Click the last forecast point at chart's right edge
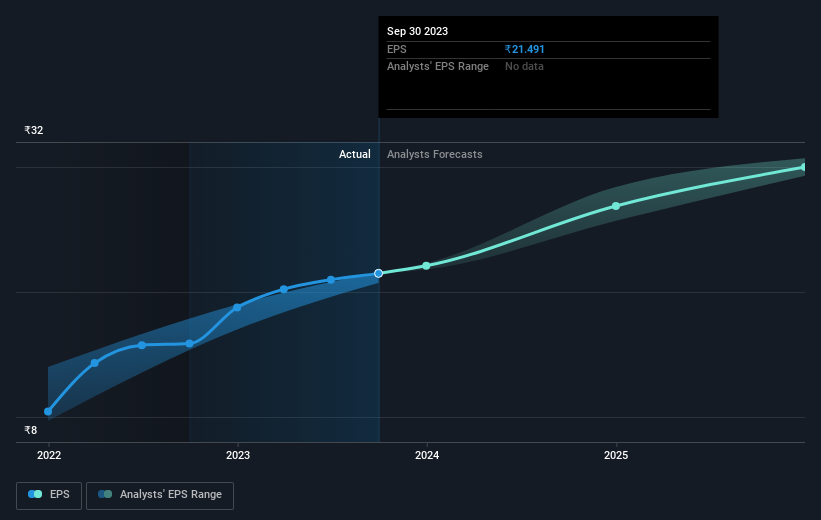This screenshot has width=821, height=520. point(804,168)
